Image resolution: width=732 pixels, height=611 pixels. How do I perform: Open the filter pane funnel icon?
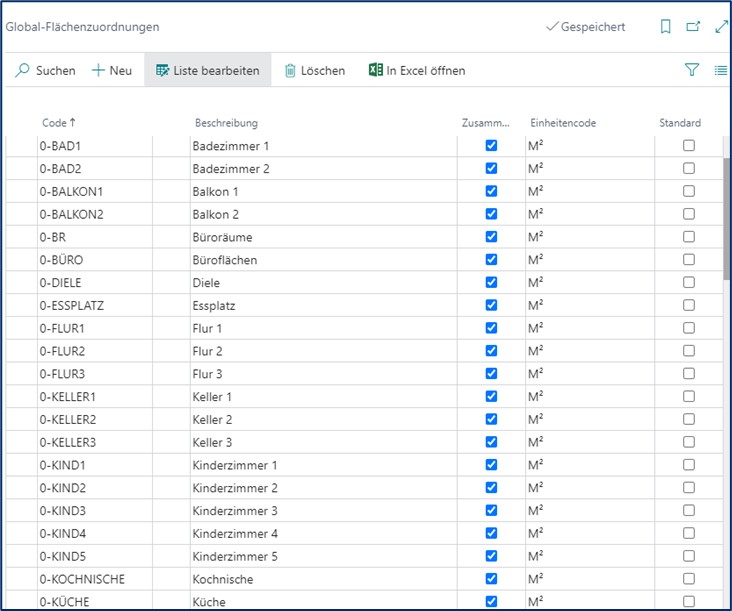(x=691, y=70)
